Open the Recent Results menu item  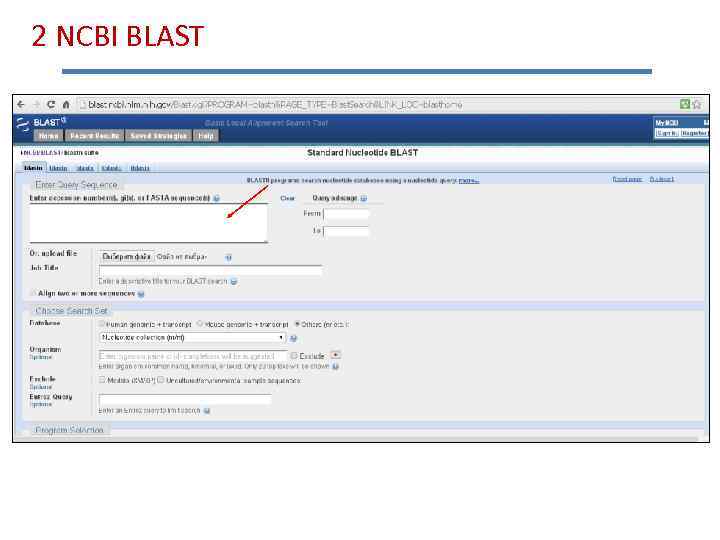coord(95,135)
